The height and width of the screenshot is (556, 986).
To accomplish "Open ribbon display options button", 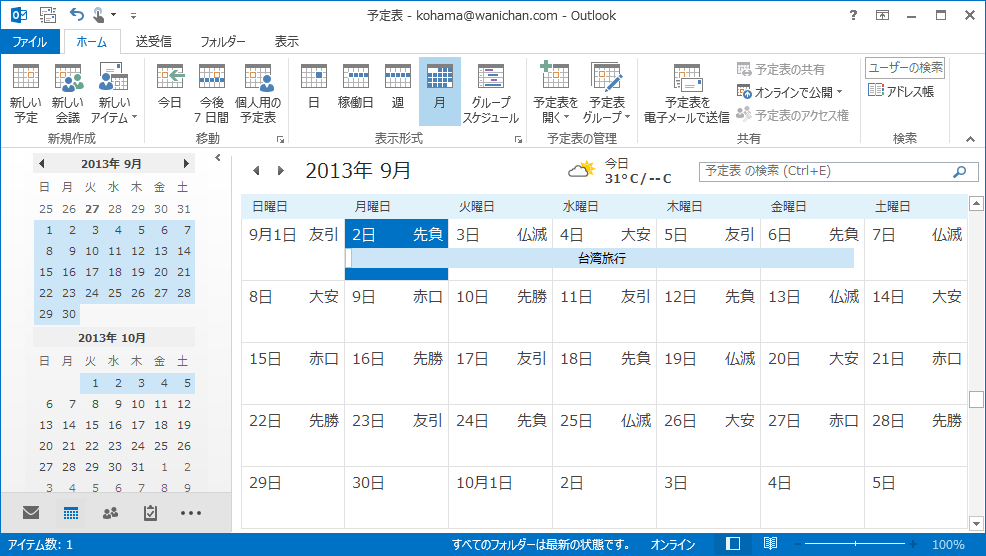I will pyautogui.click(x=882, y=15).
